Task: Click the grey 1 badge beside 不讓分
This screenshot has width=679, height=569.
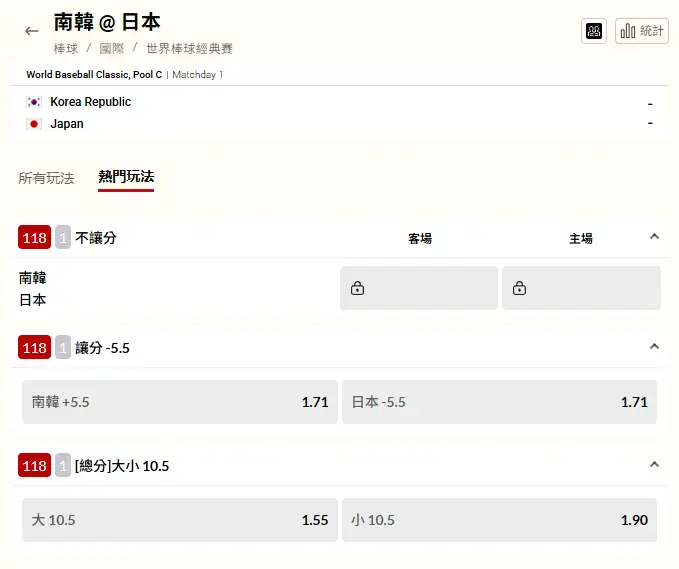Action: (x=63, y=237)
